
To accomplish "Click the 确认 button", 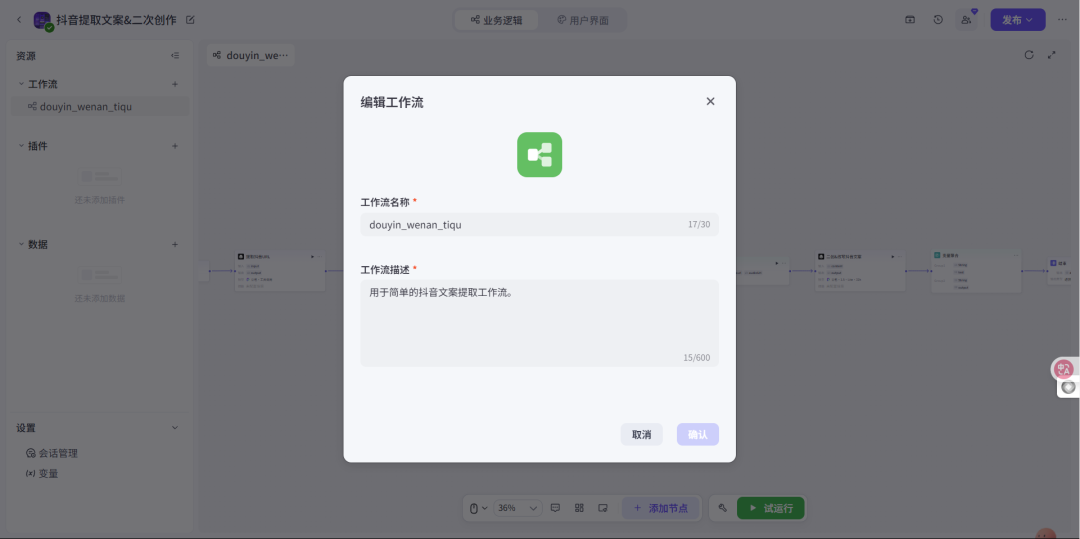I will 698,434.
